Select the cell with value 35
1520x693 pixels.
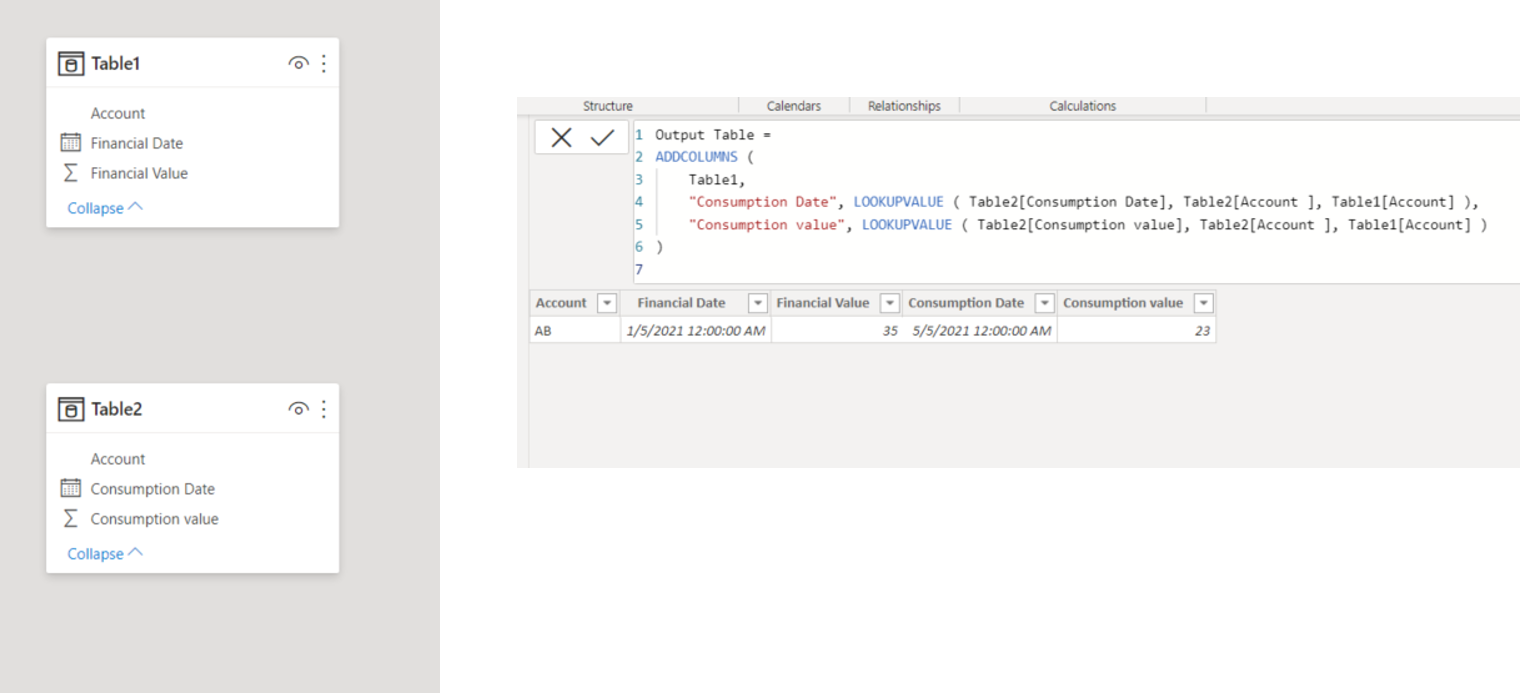coord(836,330)
